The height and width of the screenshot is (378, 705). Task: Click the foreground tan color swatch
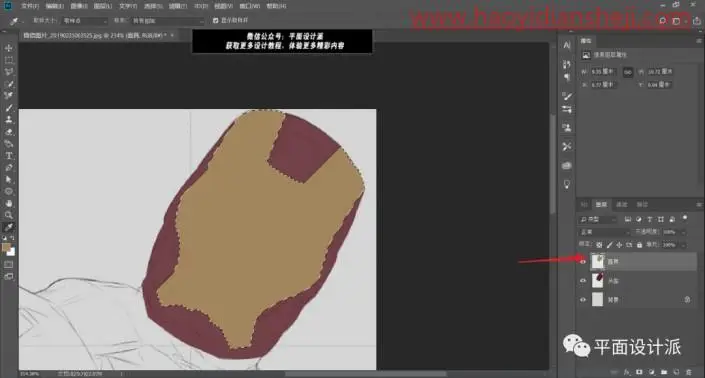6,247
